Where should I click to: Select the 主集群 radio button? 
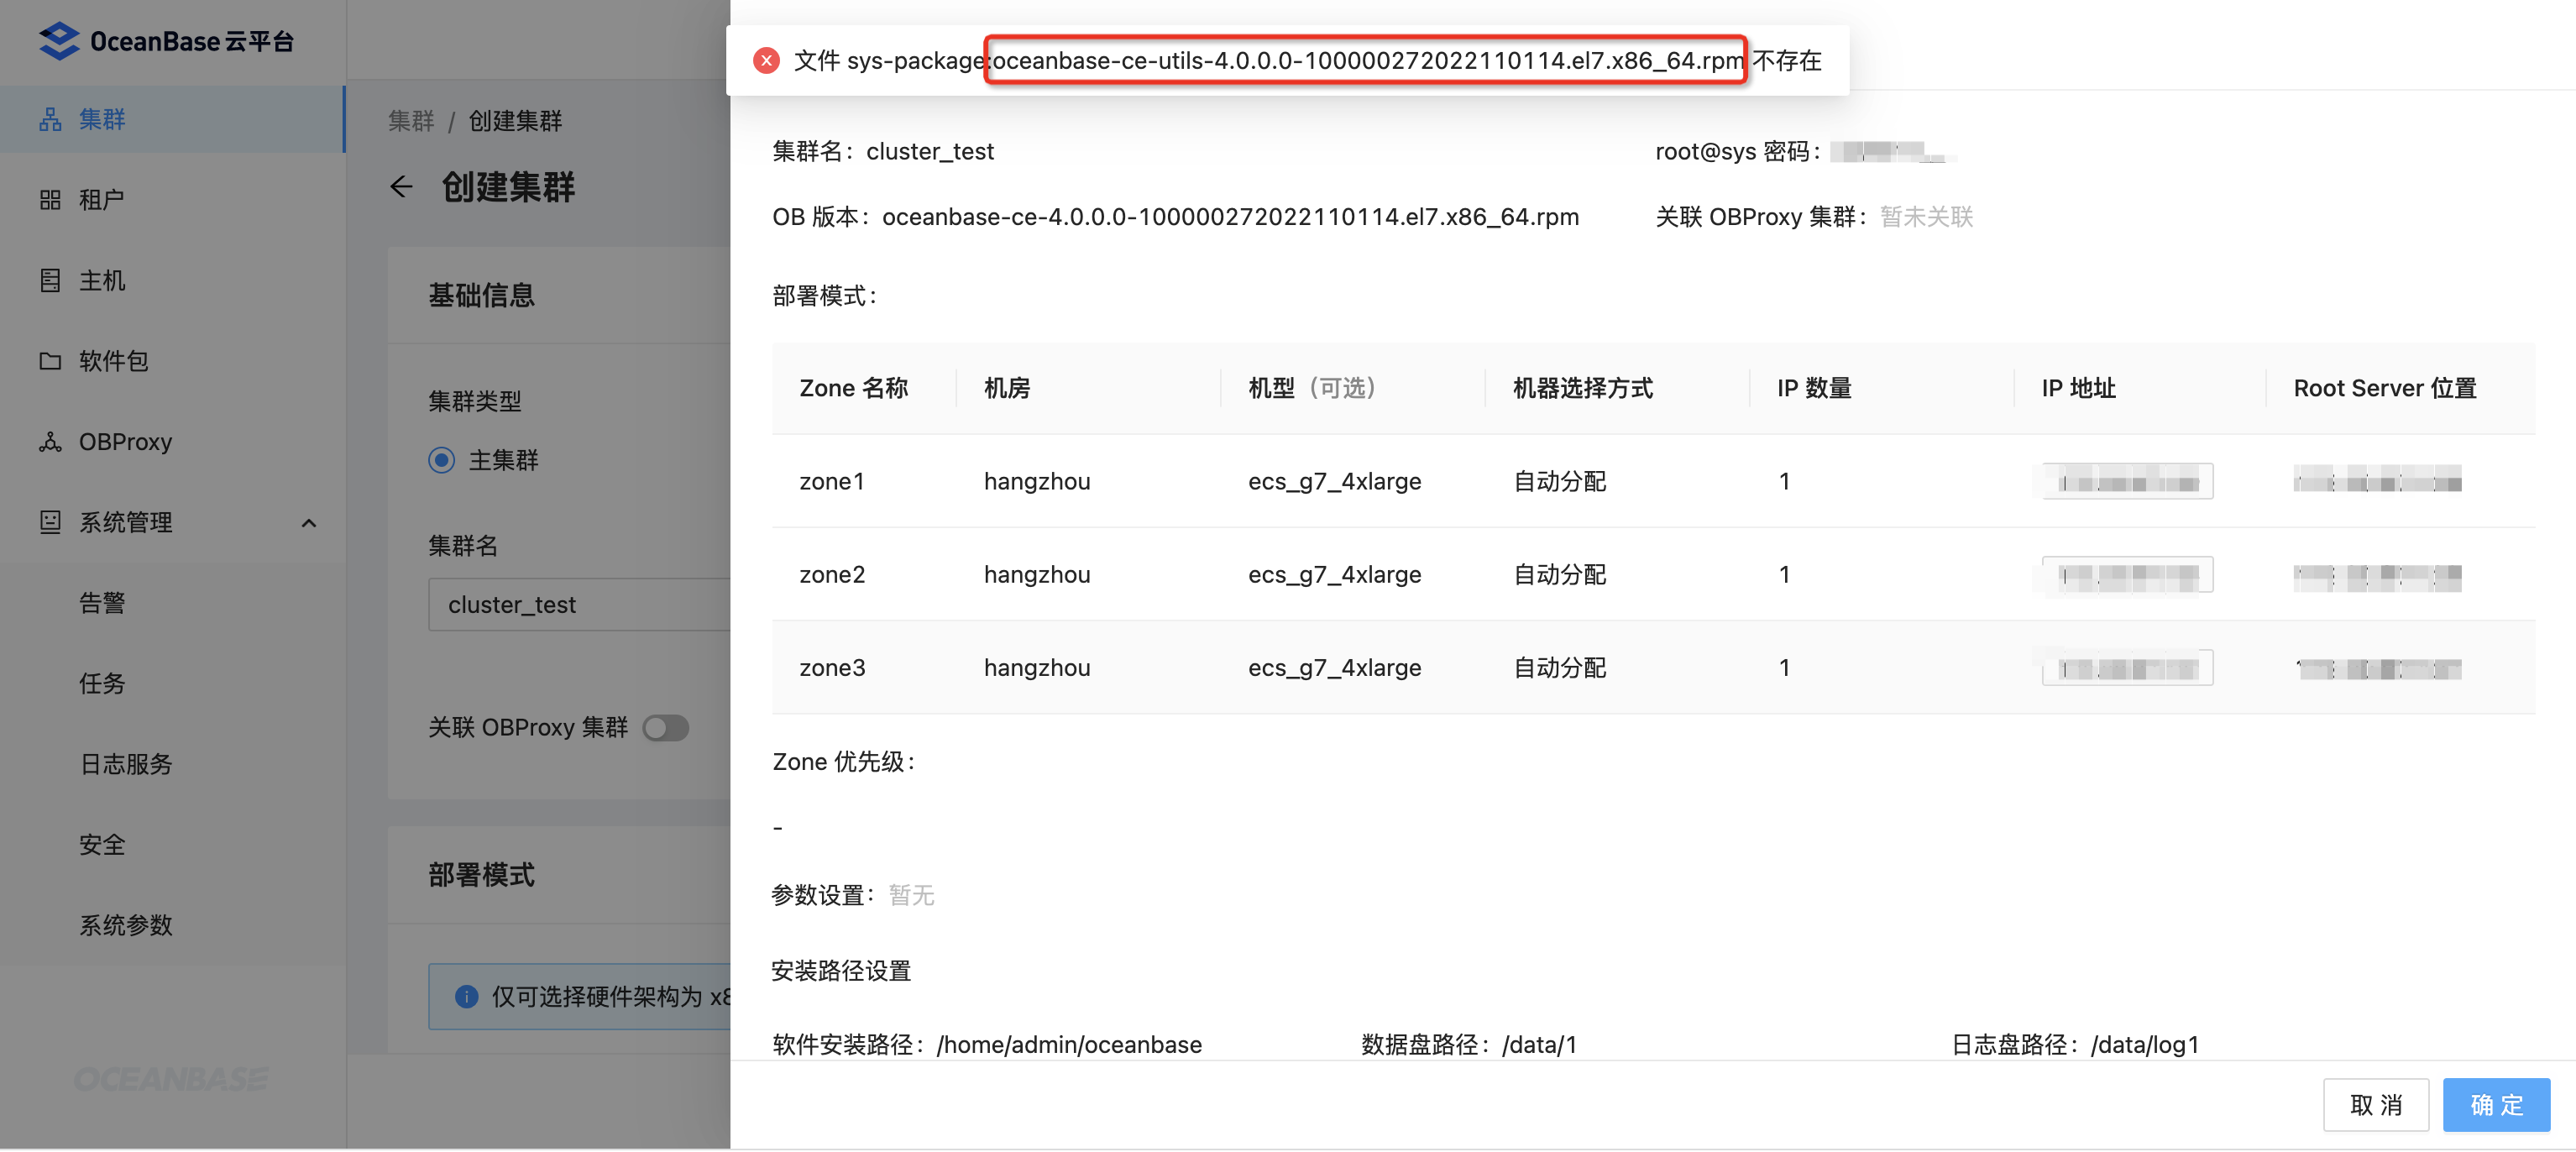tap(441, 460)
